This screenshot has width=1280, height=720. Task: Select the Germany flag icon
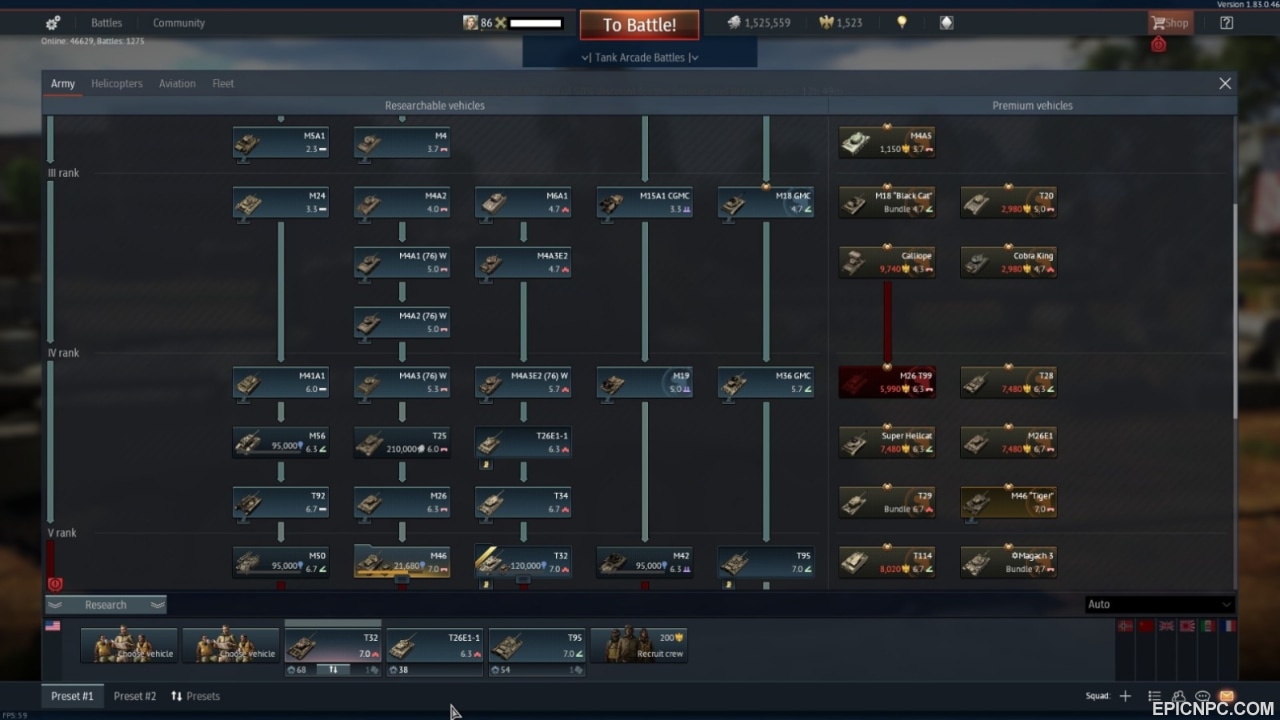[x=1124, y=626]
